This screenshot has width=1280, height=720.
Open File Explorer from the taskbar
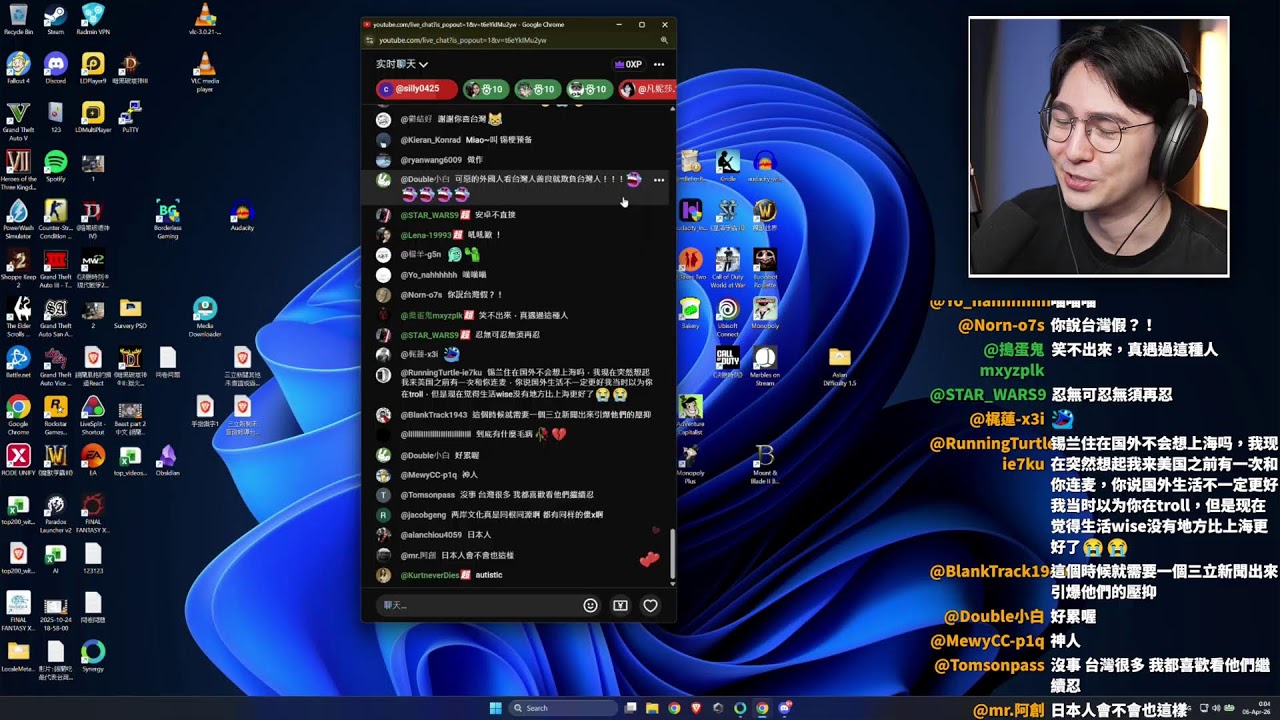pyautogui.click(x=652, y=708)
